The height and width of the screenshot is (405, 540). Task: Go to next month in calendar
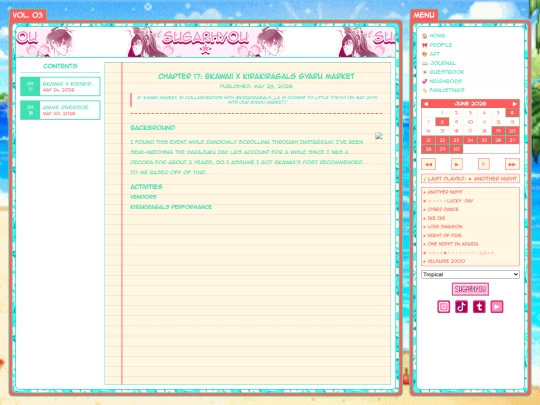click(x=515, y=104)
